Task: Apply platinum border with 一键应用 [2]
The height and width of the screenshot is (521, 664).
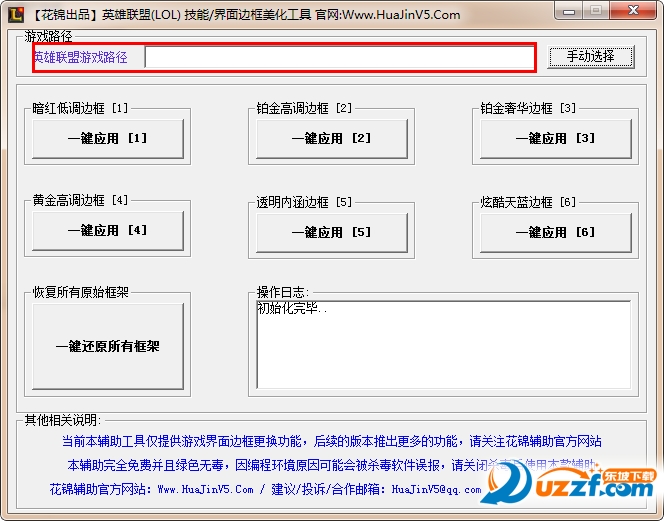Action: point(332,139)
